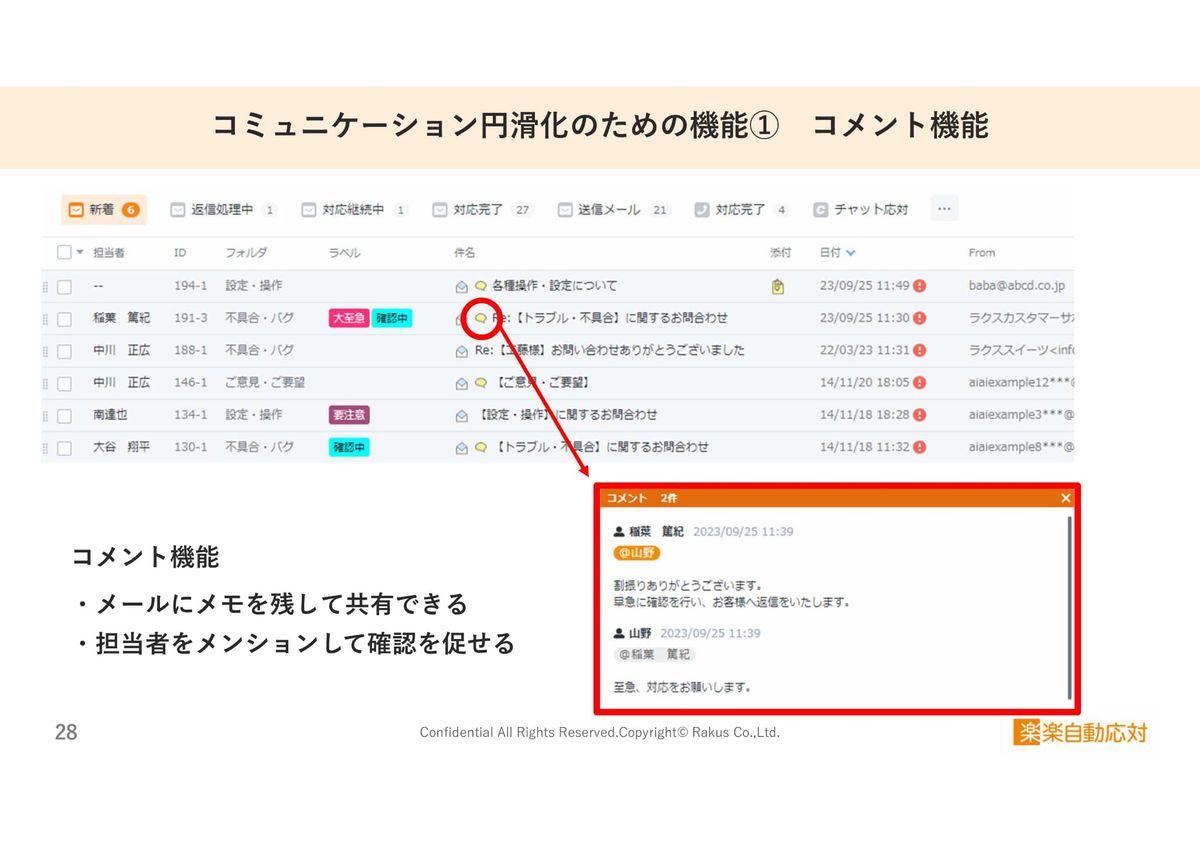Click the pink 大至急 label tag
The height and width of the screenshot is (848, 1200).
point(348,318)
